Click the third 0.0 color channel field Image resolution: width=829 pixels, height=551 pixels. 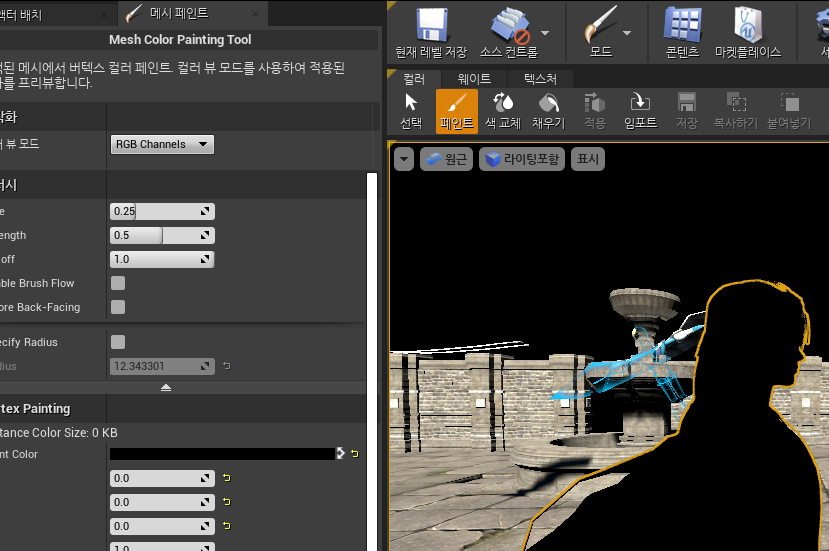pyautogui.click(x=162, y=526)
